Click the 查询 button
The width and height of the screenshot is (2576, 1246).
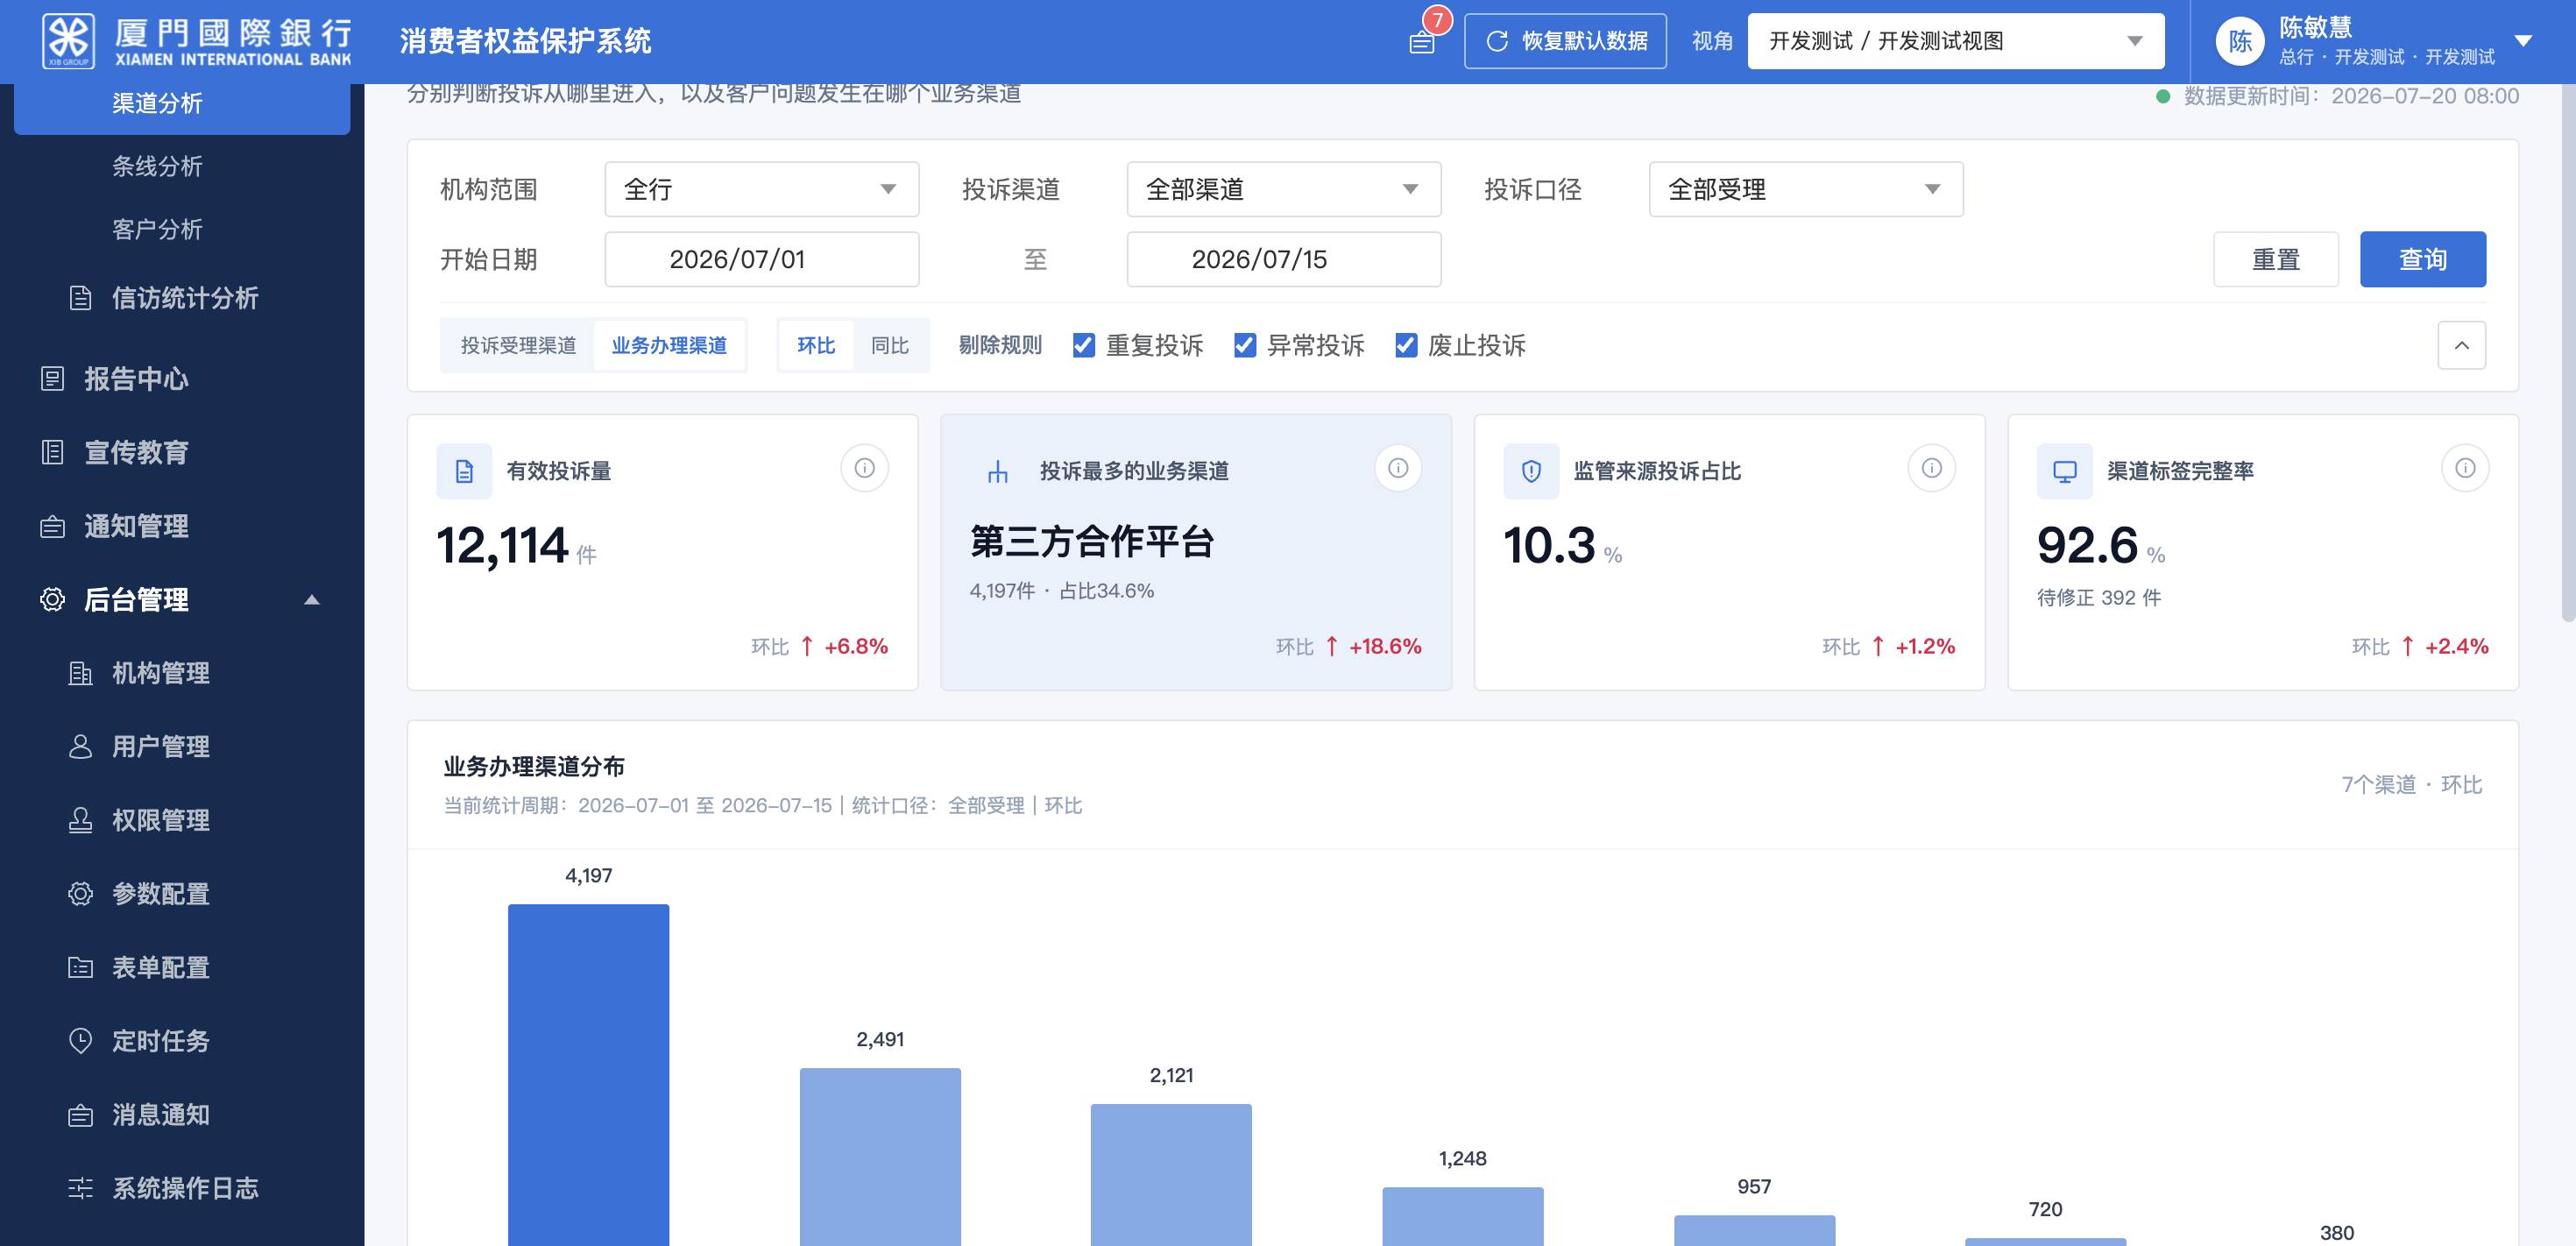[2422, 259]
